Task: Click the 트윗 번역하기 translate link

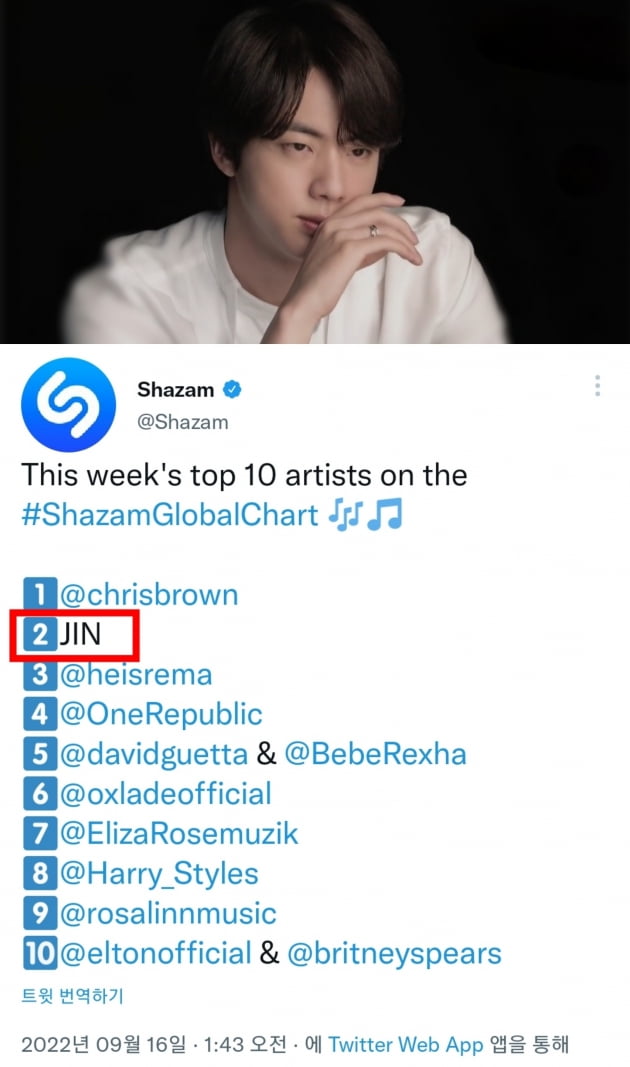Action: [x=72, y=996]
